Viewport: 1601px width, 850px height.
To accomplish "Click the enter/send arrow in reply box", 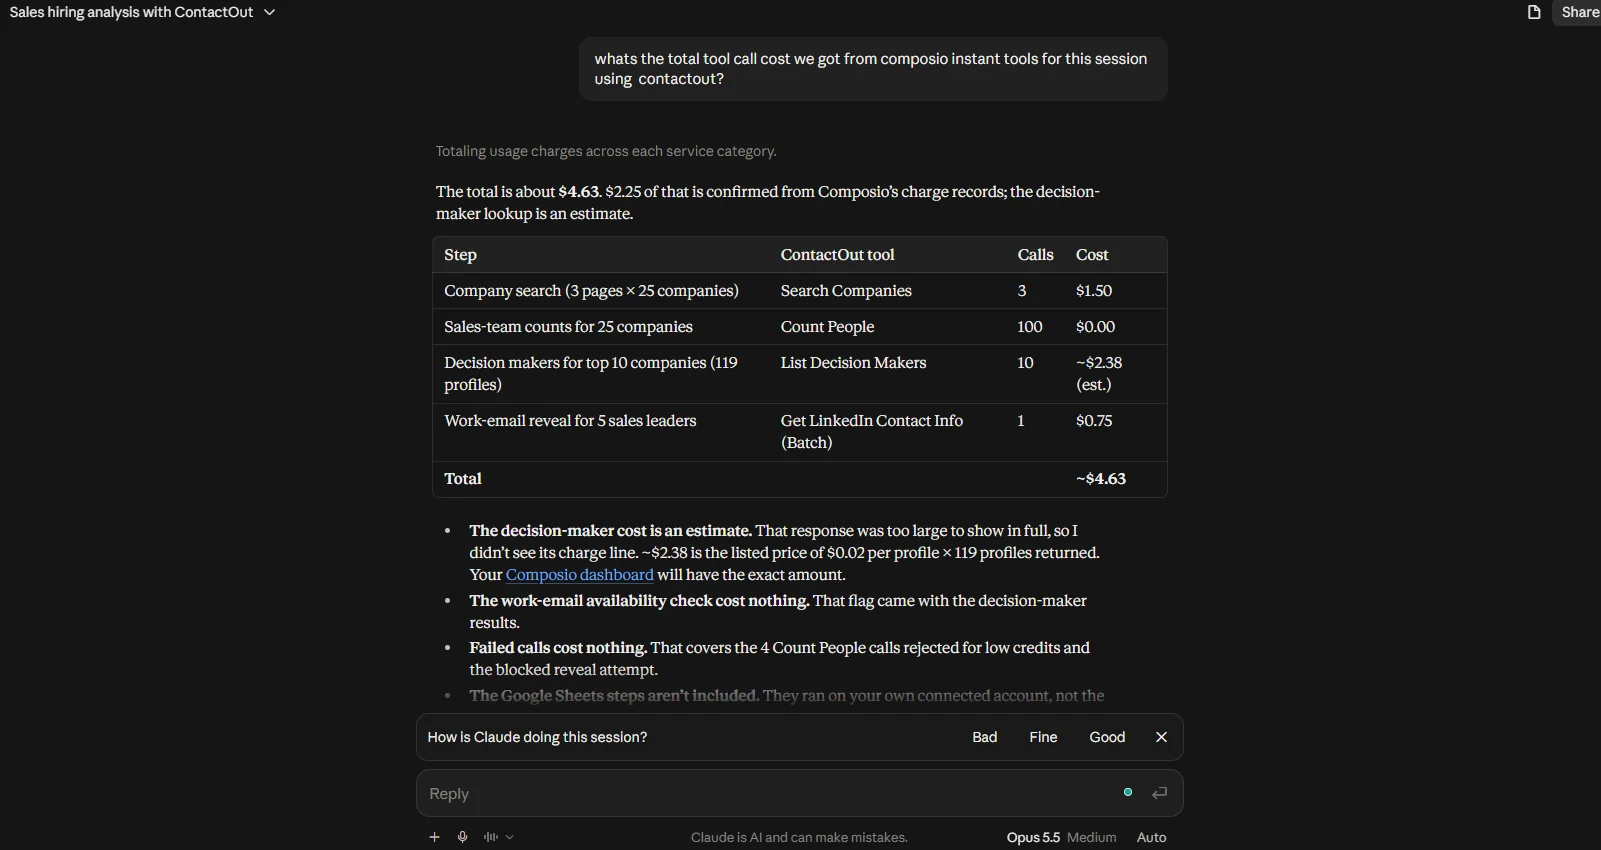I will click(x=1160, y=793).
